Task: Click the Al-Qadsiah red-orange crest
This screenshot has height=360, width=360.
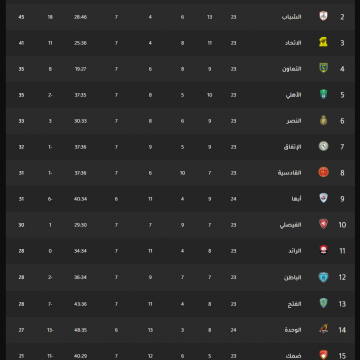Action: point(323,172)
